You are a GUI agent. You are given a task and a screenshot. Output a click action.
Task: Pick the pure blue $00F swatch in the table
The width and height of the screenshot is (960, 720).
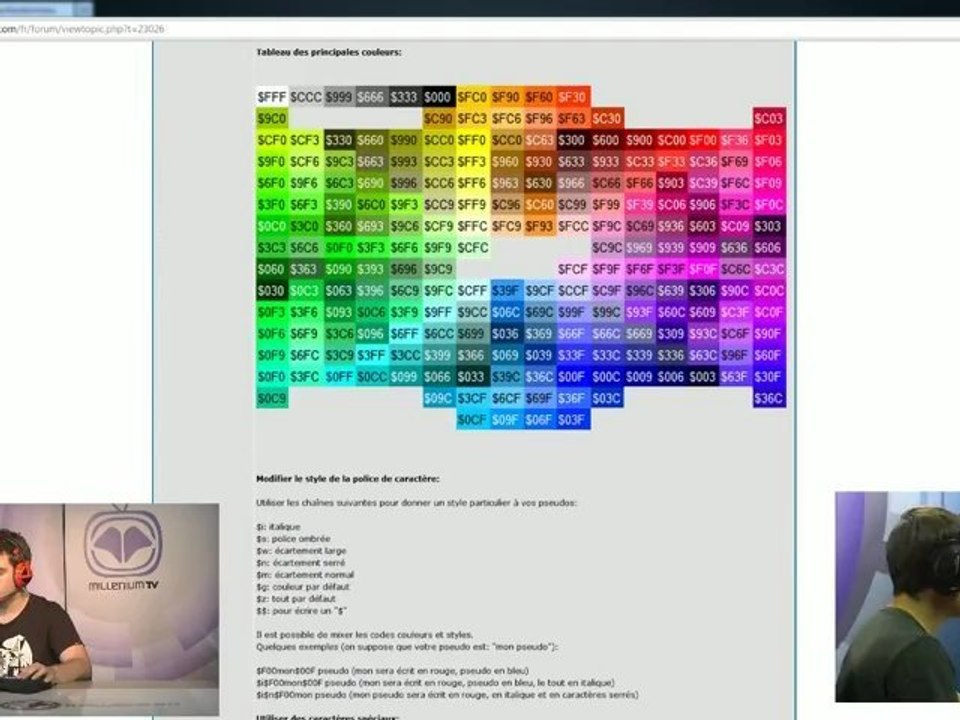(572, 377)
